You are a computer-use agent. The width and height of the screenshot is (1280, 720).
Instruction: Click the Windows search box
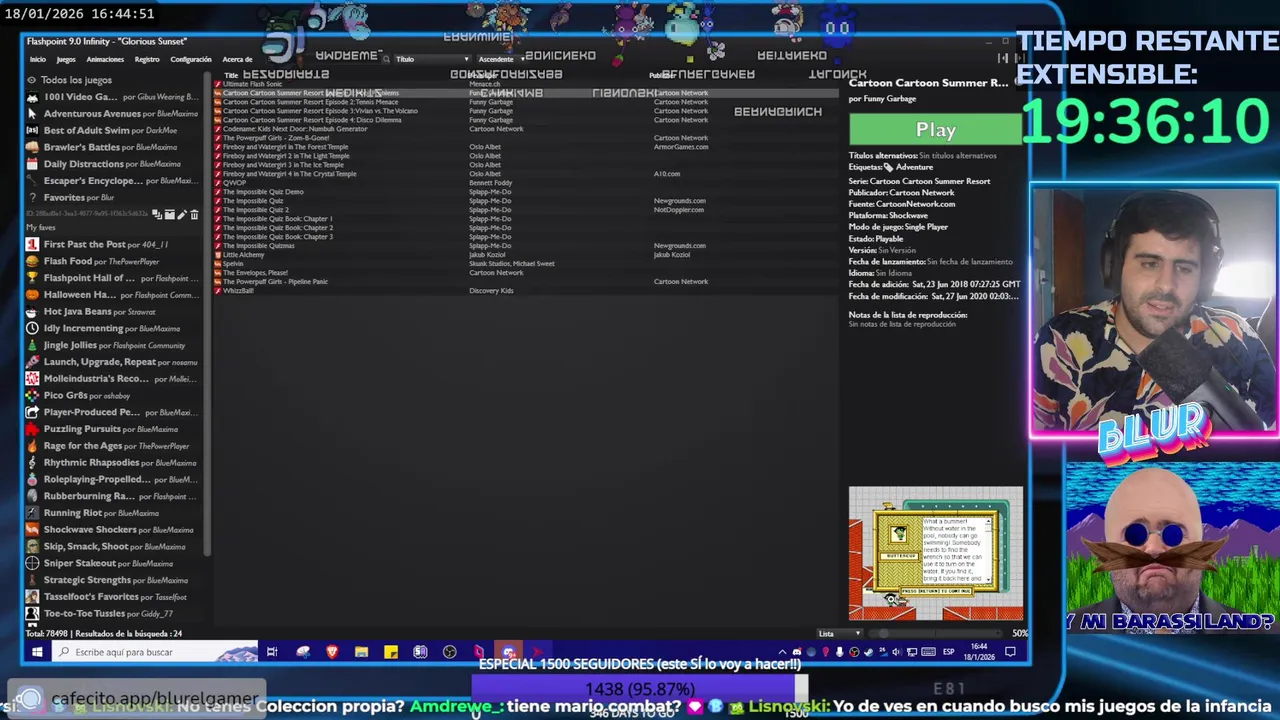click(x=155, y=652)
